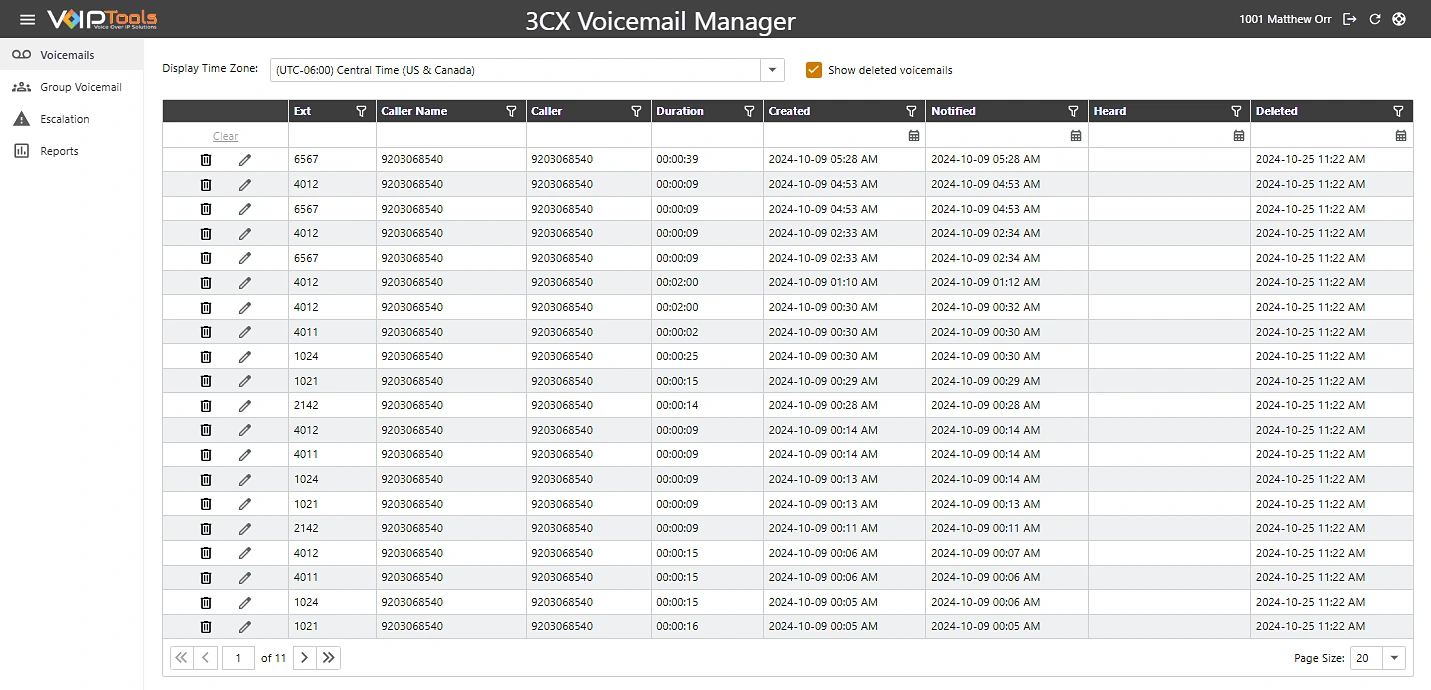1431x690 pixels.
Task: Edit voicemail for ext 1021 created 00:29 AM
Action: 245,381
